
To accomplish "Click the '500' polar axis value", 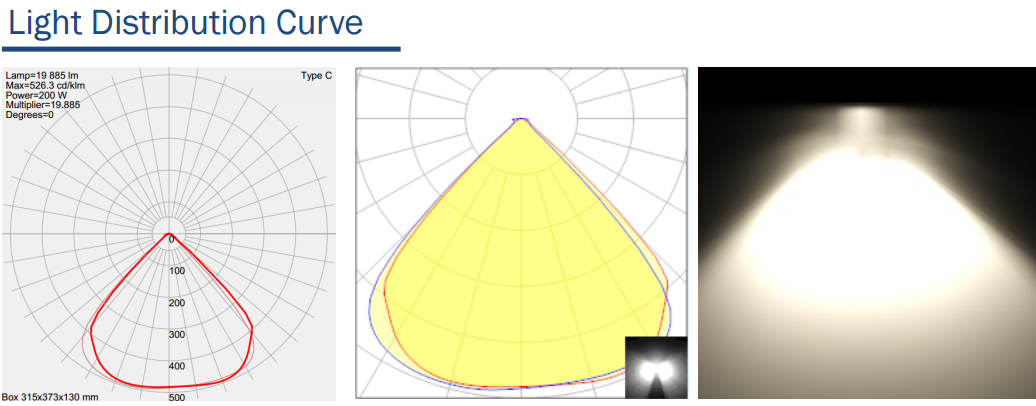I will click(176, 397).
